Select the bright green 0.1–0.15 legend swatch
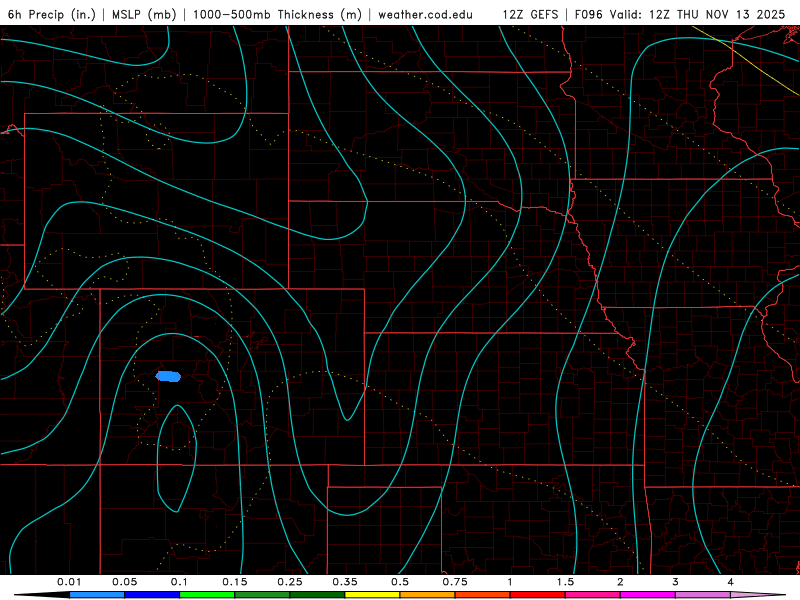Viewport: 800px width, 600px height. click(x=207, y=595)
